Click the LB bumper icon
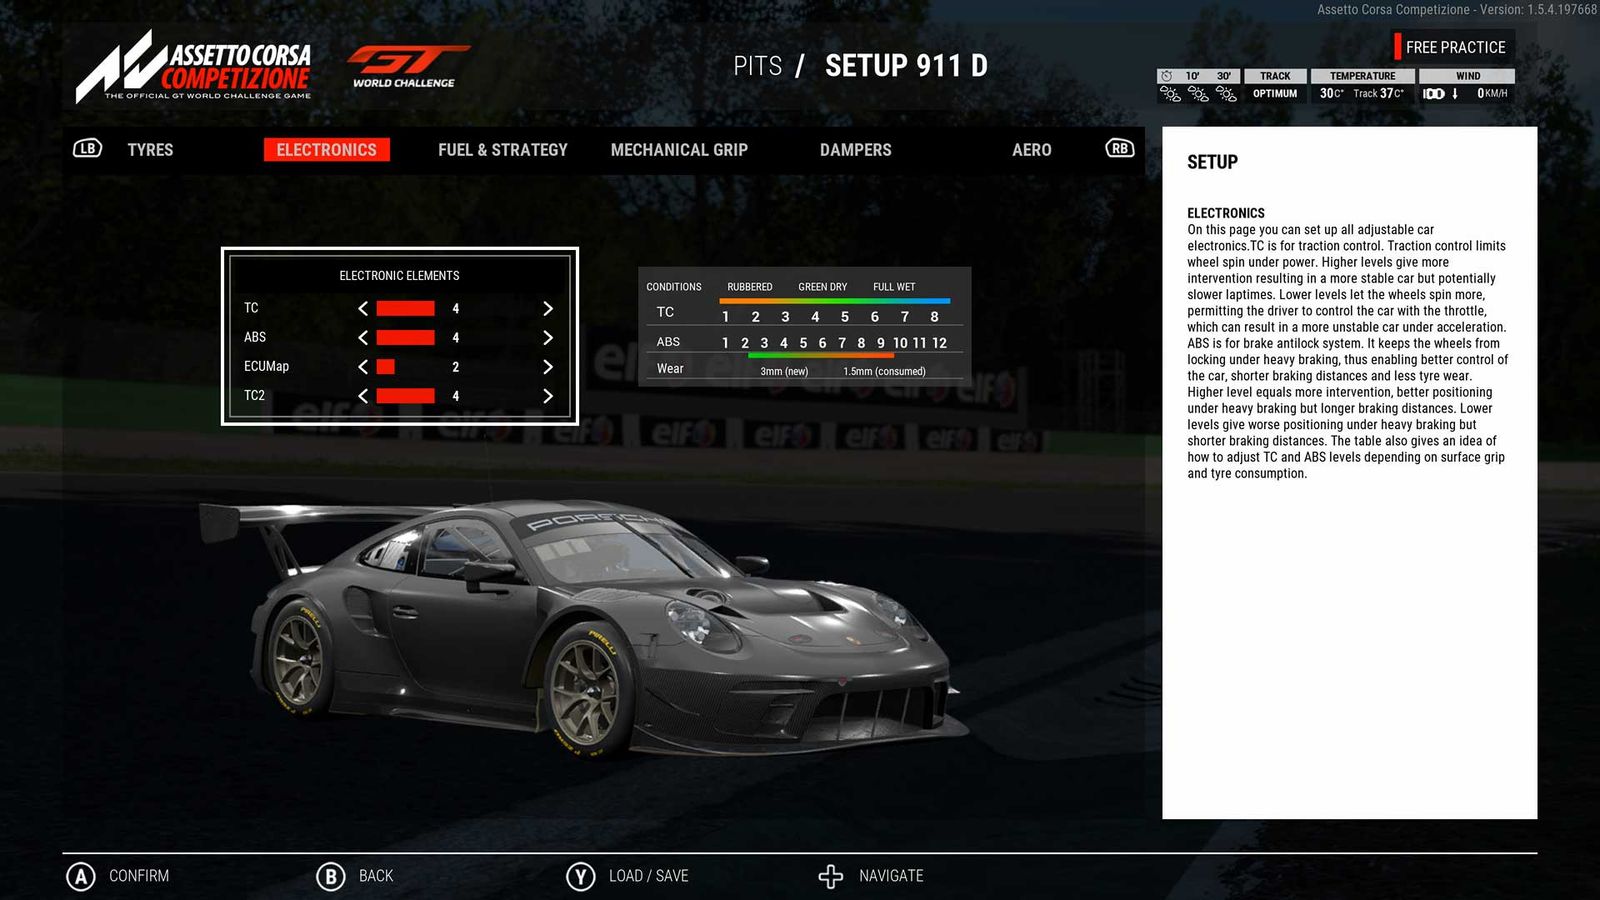This screenshot has width=1600, height=900. 88,148
